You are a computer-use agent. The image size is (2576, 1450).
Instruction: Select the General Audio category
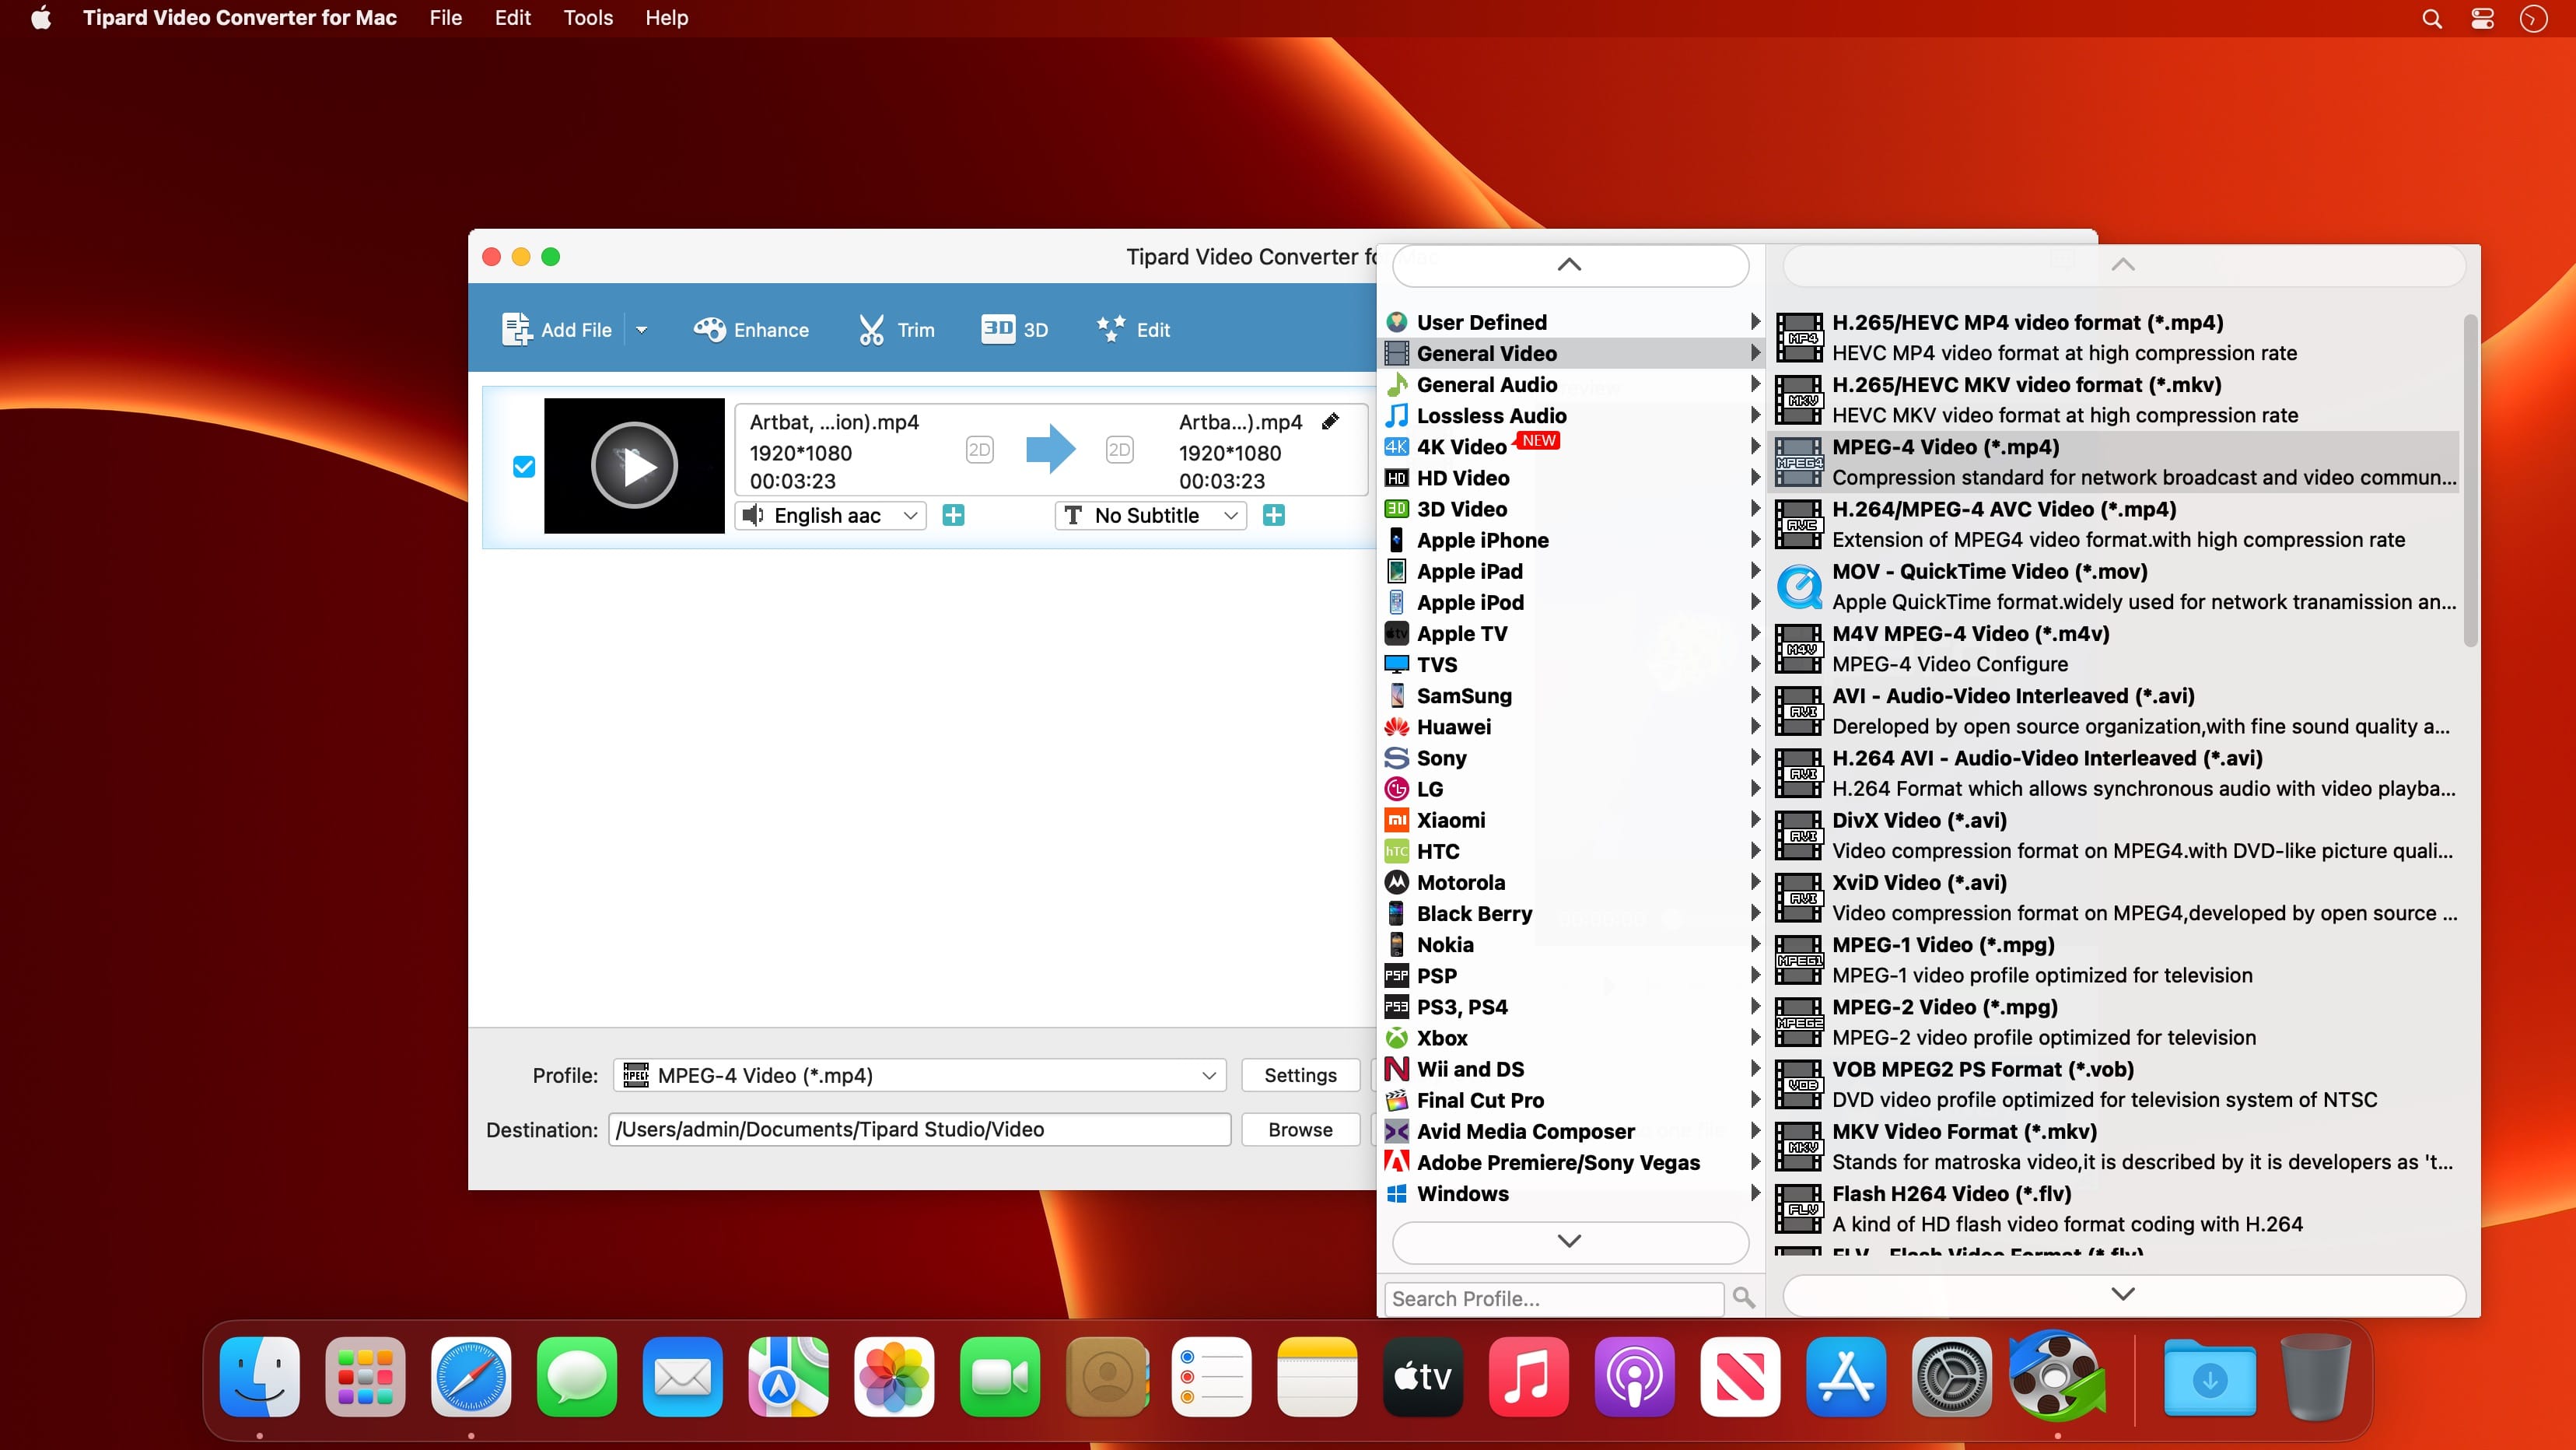coord(1573,384)
